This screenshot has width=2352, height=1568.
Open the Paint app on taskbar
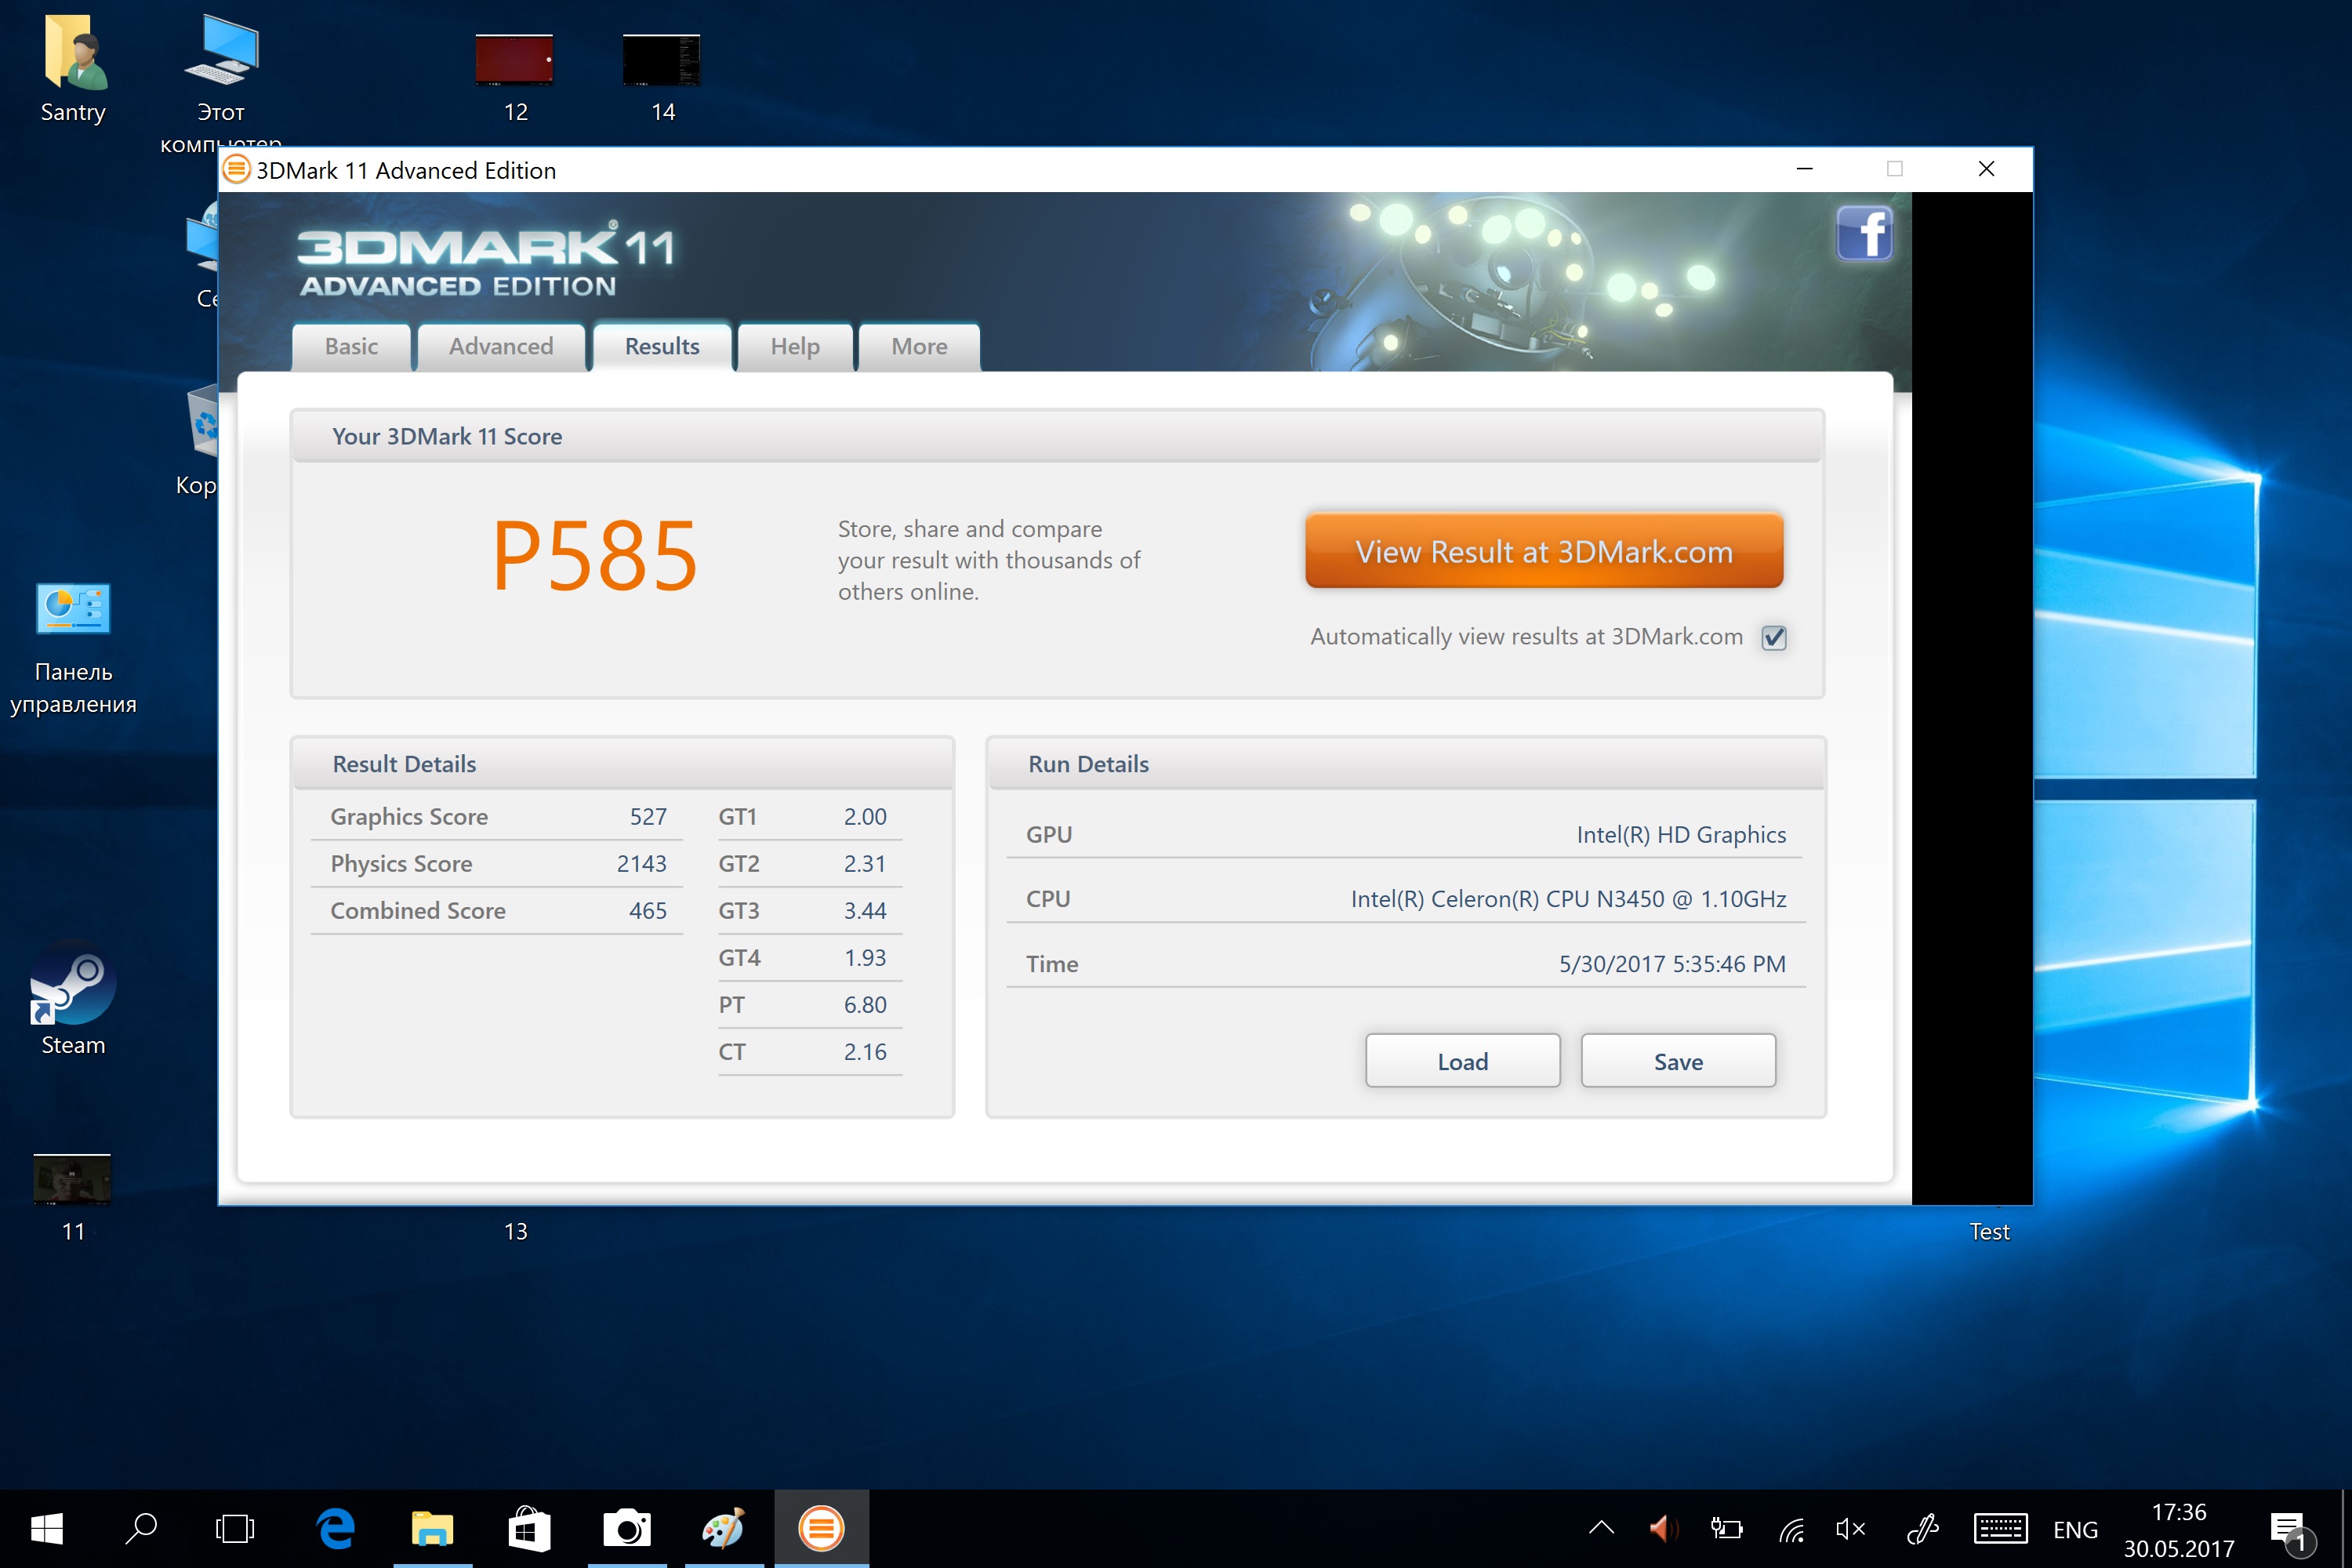coord(724,1528)
